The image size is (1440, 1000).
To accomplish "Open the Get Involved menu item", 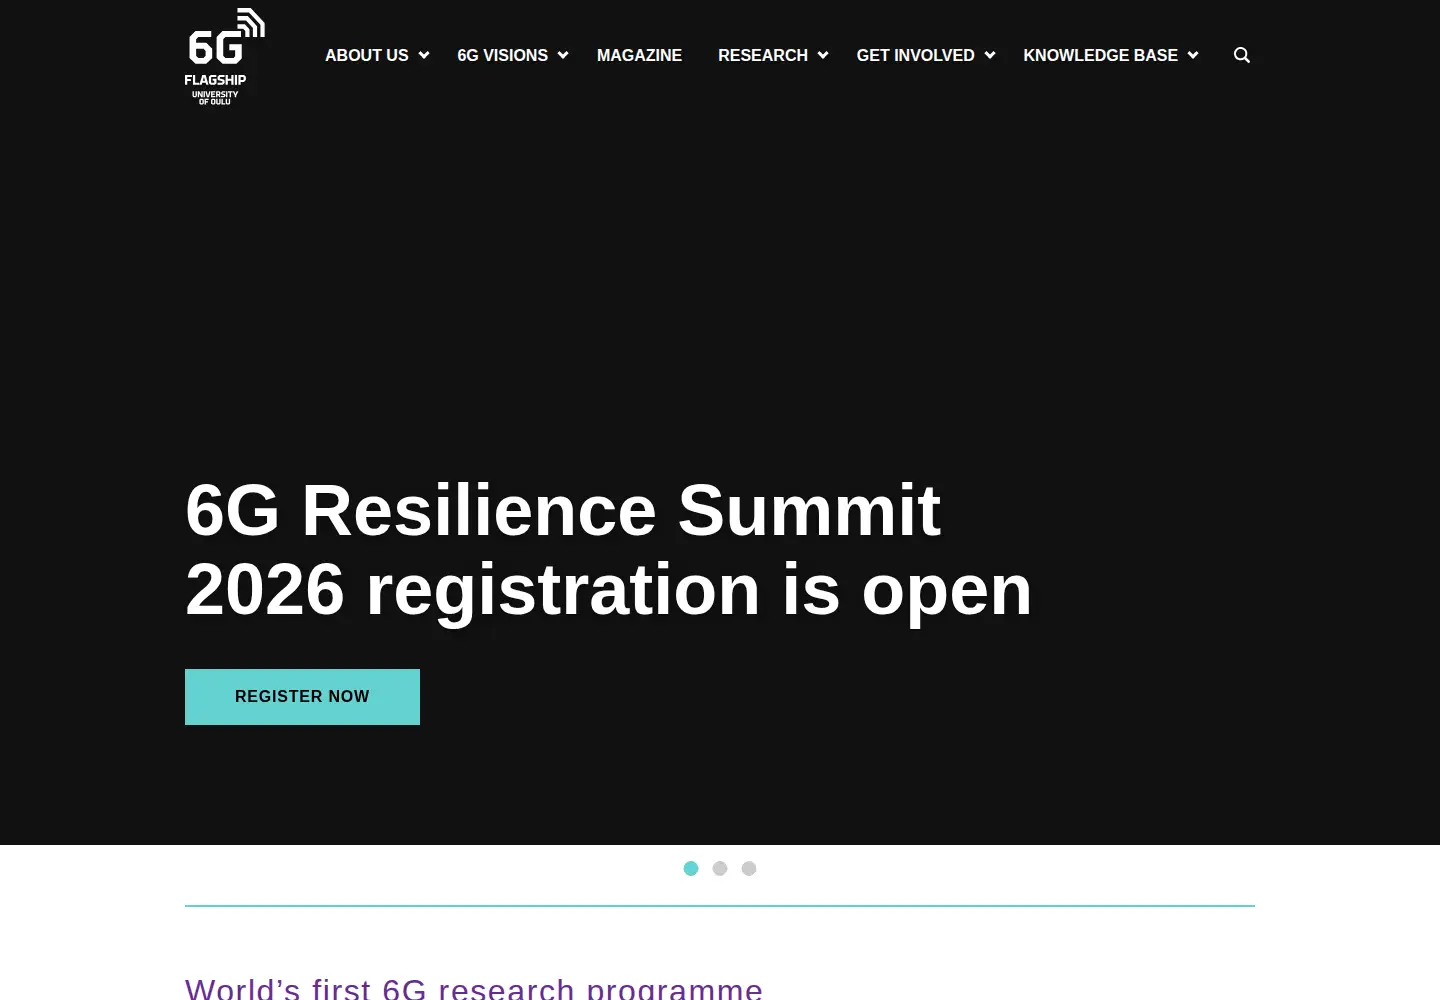I will [916, 55].
